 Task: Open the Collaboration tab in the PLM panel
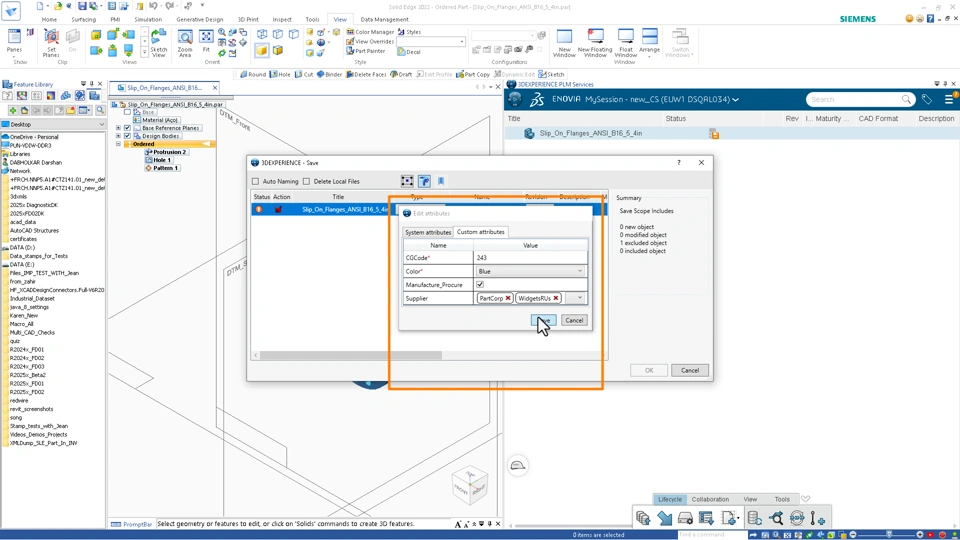(x=710, y=499)
